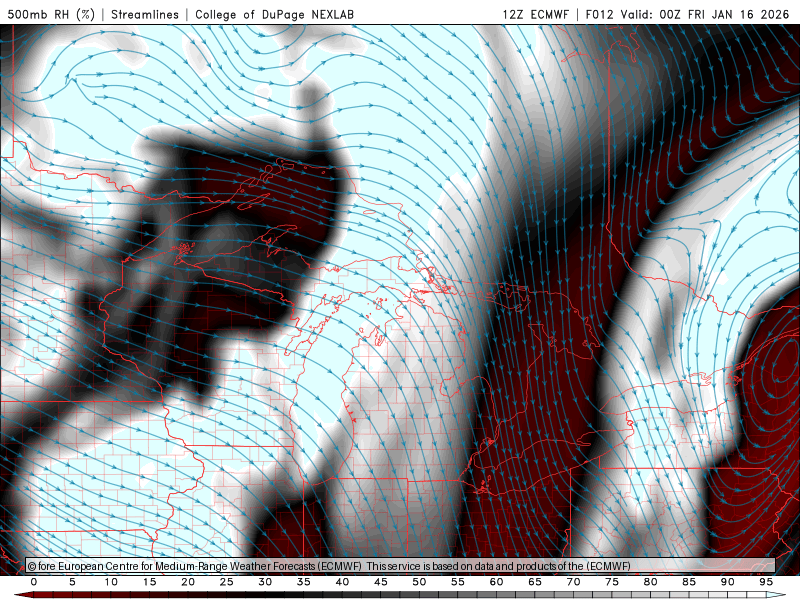Click the 'F012' forecast hour label
This screenshot has width=800, height=600.
(599, 14)
